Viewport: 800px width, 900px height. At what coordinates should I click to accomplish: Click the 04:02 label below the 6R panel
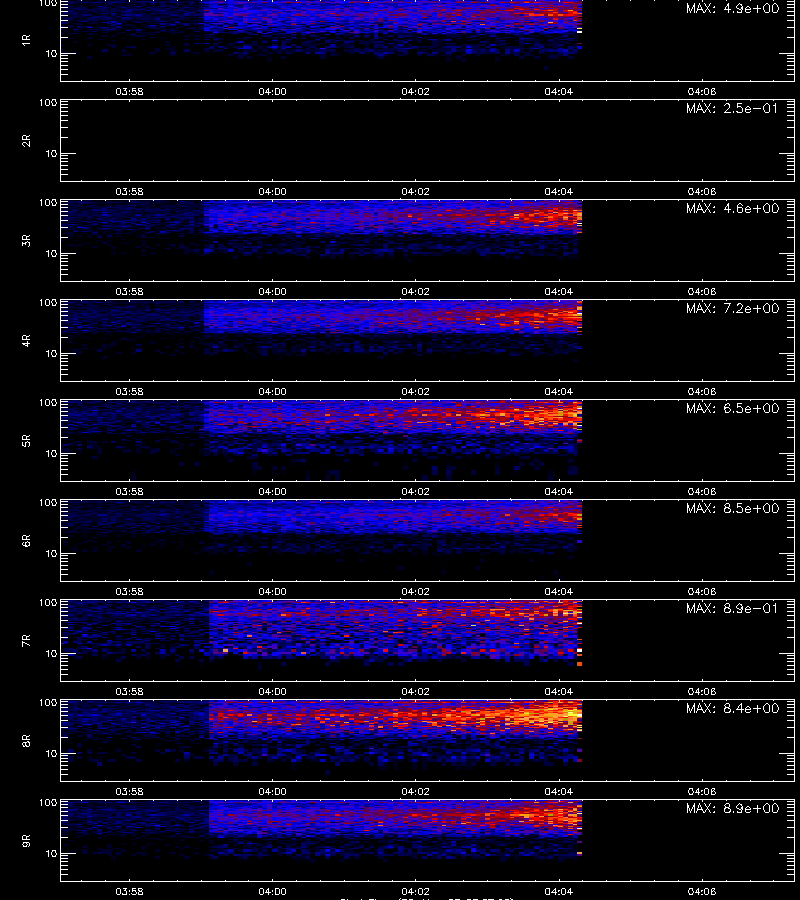(x=415, y=591)
